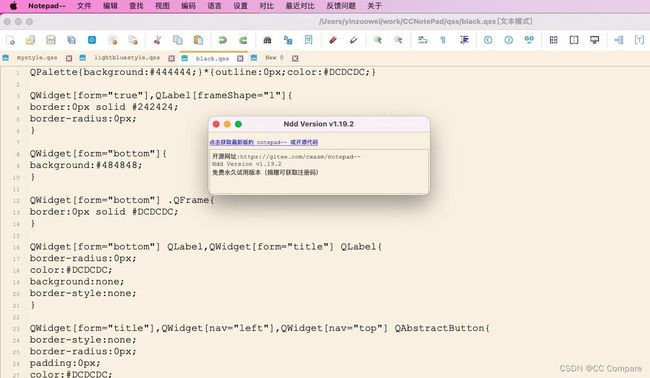Image resolution: width=650 pixels, height=378 pixels.
Task: Toggle the indent guide icon
Action: pyautogui.click(x=464, y=40)
